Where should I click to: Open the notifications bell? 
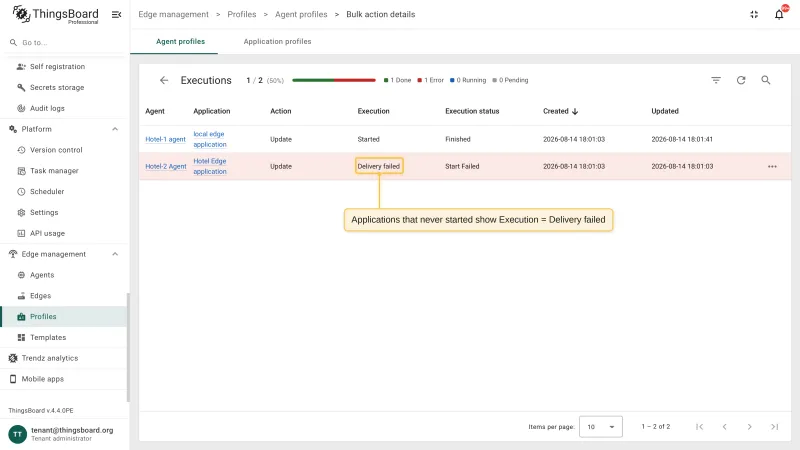click(x=779, y=14)
